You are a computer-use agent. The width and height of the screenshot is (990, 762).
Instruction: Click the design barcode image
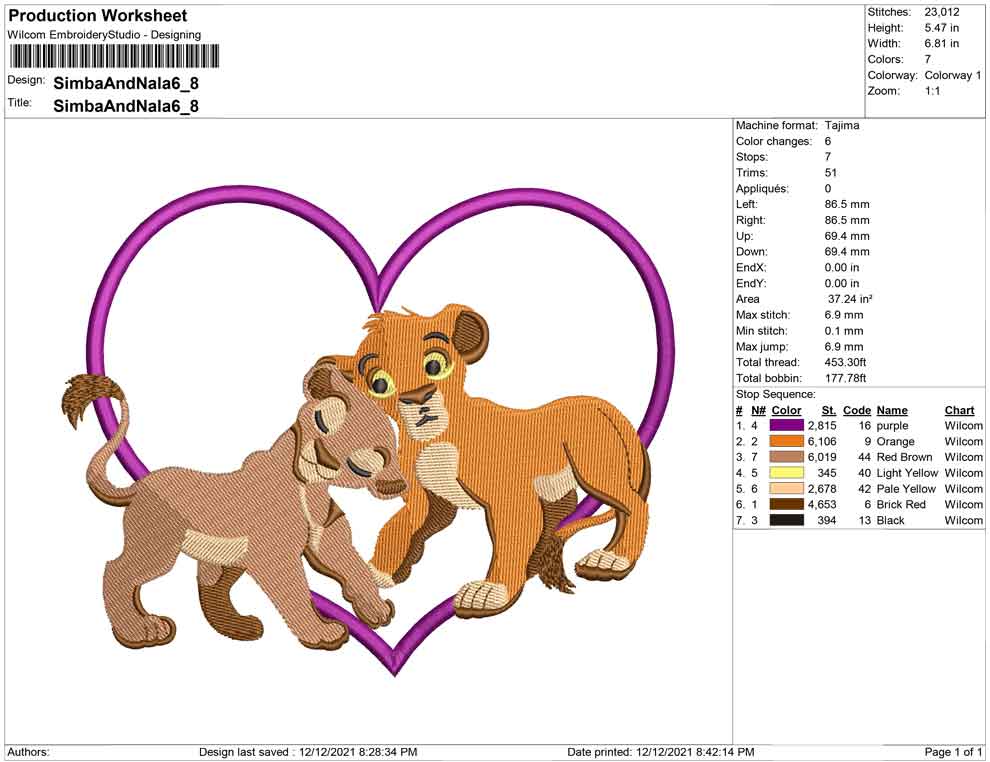[x=115, y=56]
